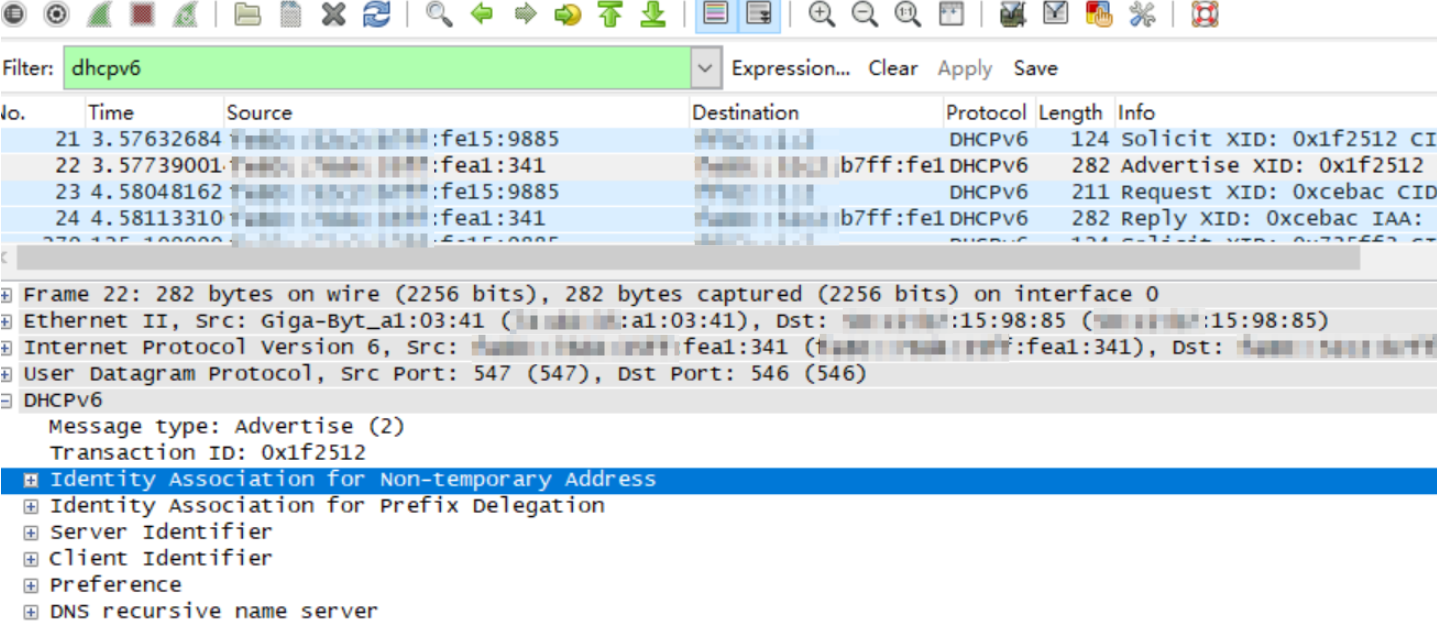Click the dhcpv6 display filter field
The width and height of the screenshot is (1437, 623).
click(377, 68)
